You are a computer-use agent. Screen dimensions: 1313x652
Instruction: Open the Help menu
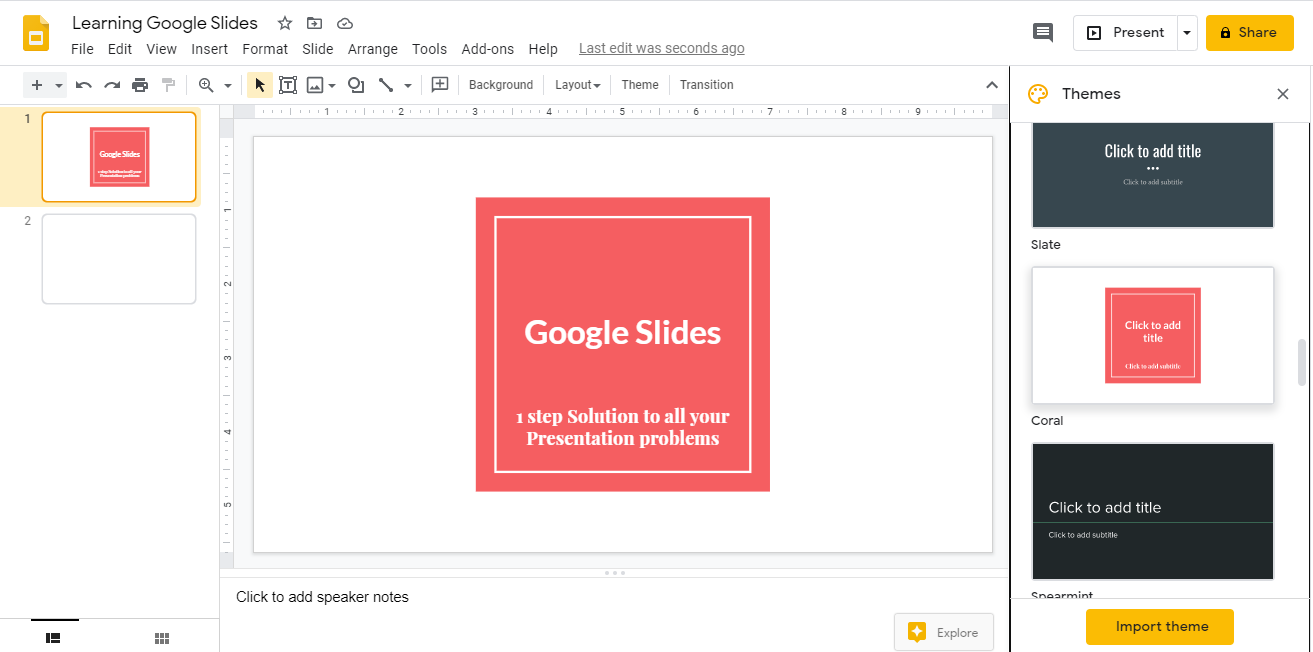(x=543, y=49)
